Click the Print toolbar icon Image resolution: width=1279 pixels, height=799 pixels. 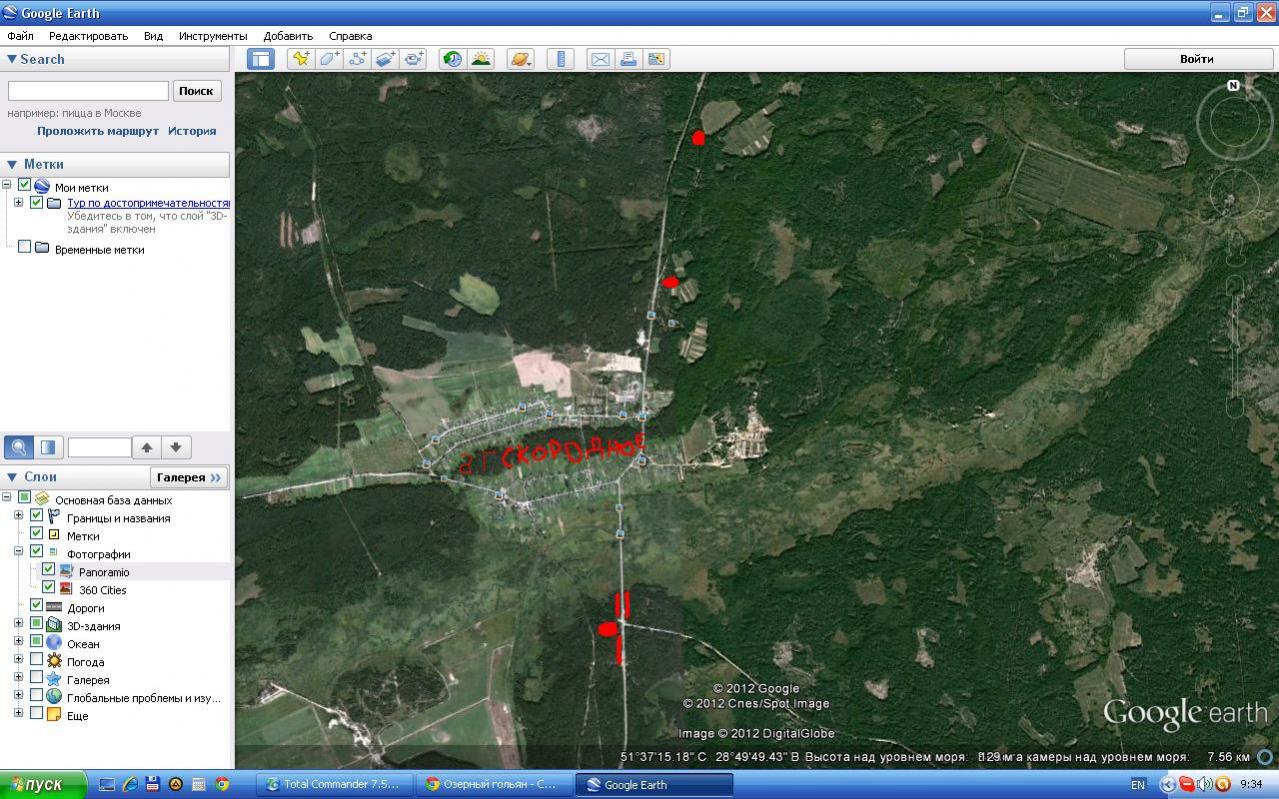tap(628, 59)
